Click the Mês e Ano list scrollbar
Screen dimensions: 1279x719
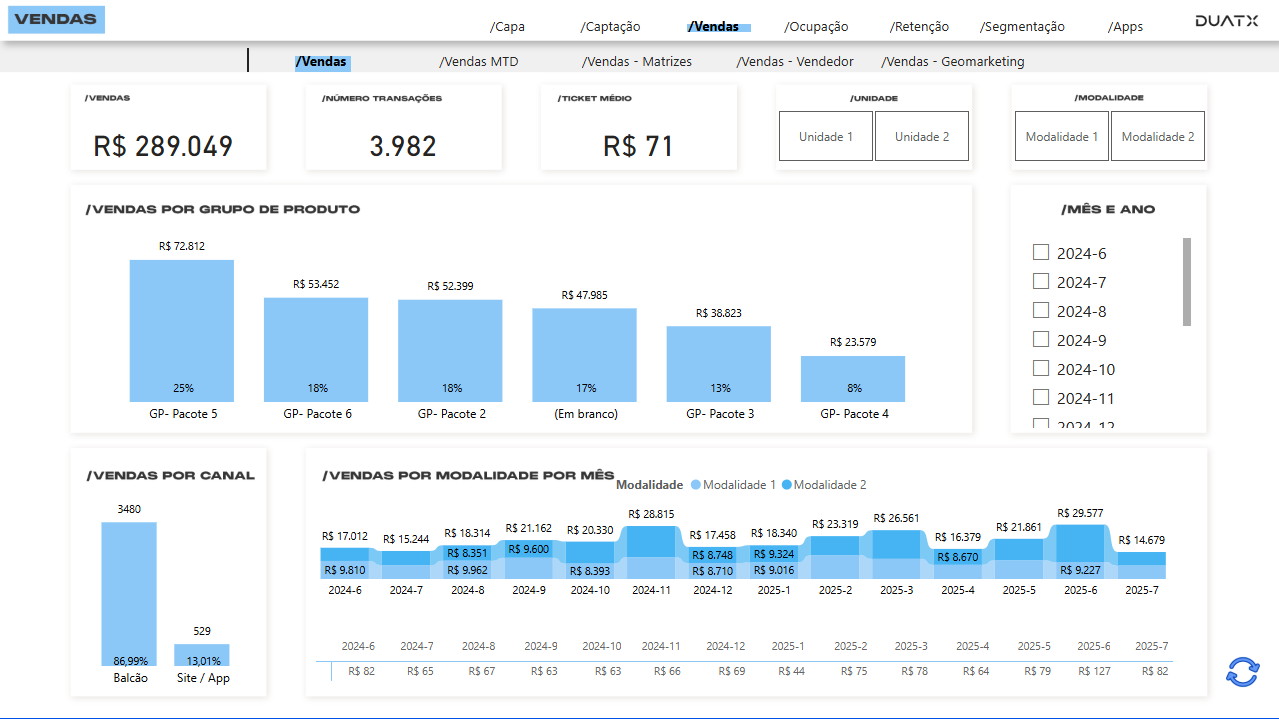[x=1189, y=280]
